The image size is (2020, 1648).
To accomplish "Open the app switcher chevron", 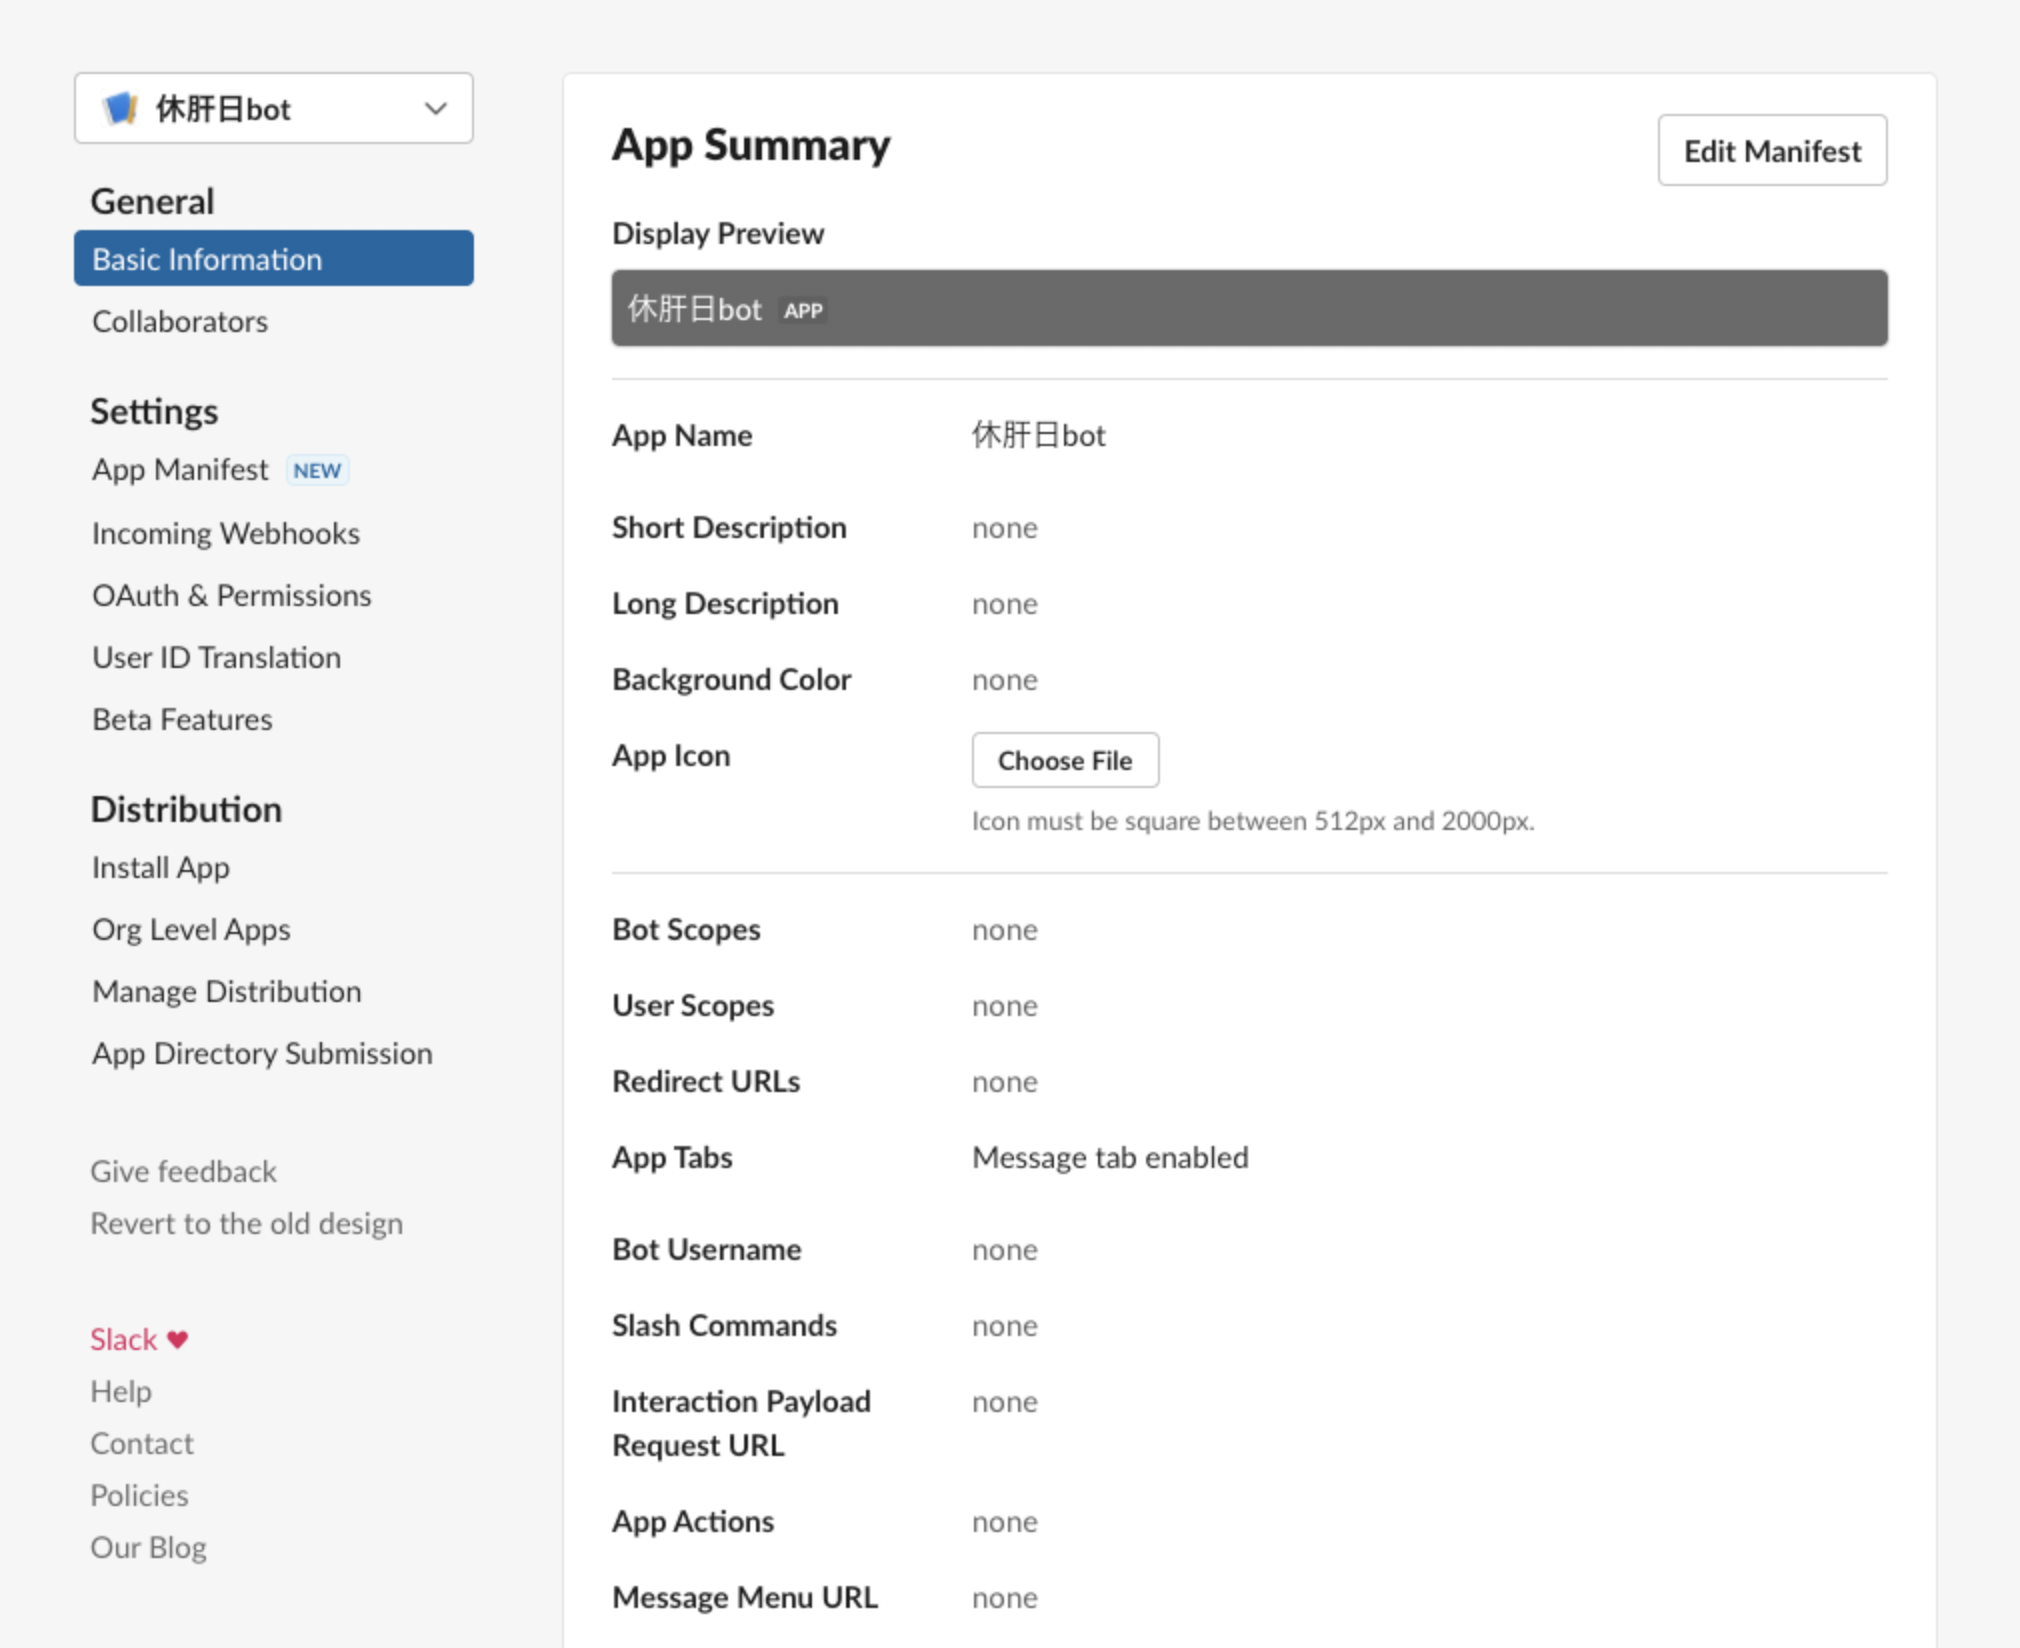I will pos(434,108).
